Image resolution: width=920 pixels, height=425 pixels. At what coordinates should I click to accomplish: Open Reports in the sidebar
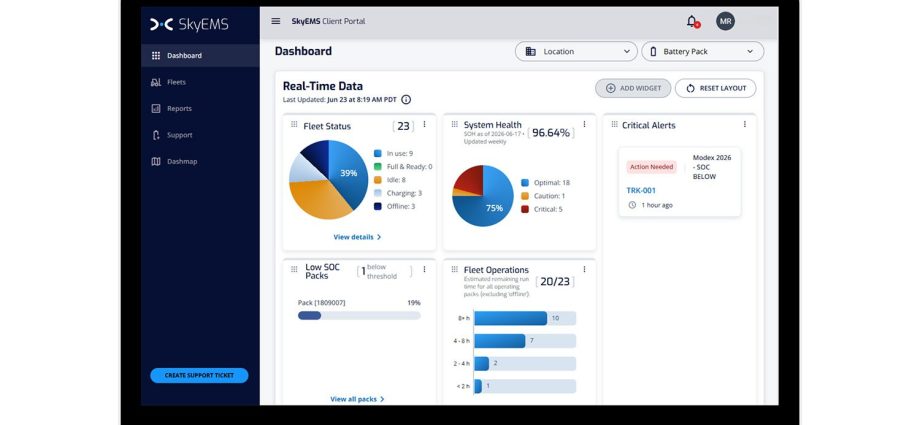click(200, 109)
